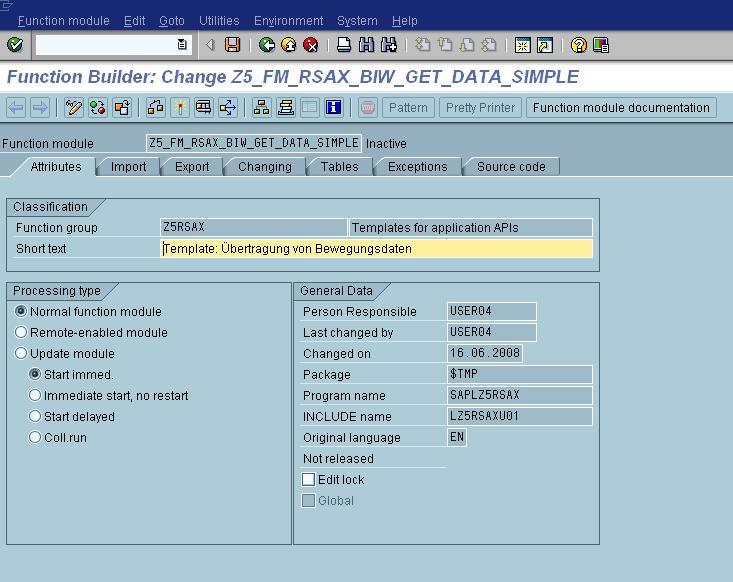Click the Pretty Printer button
This screenshot has width=733, height=582.
coord(480,108)
